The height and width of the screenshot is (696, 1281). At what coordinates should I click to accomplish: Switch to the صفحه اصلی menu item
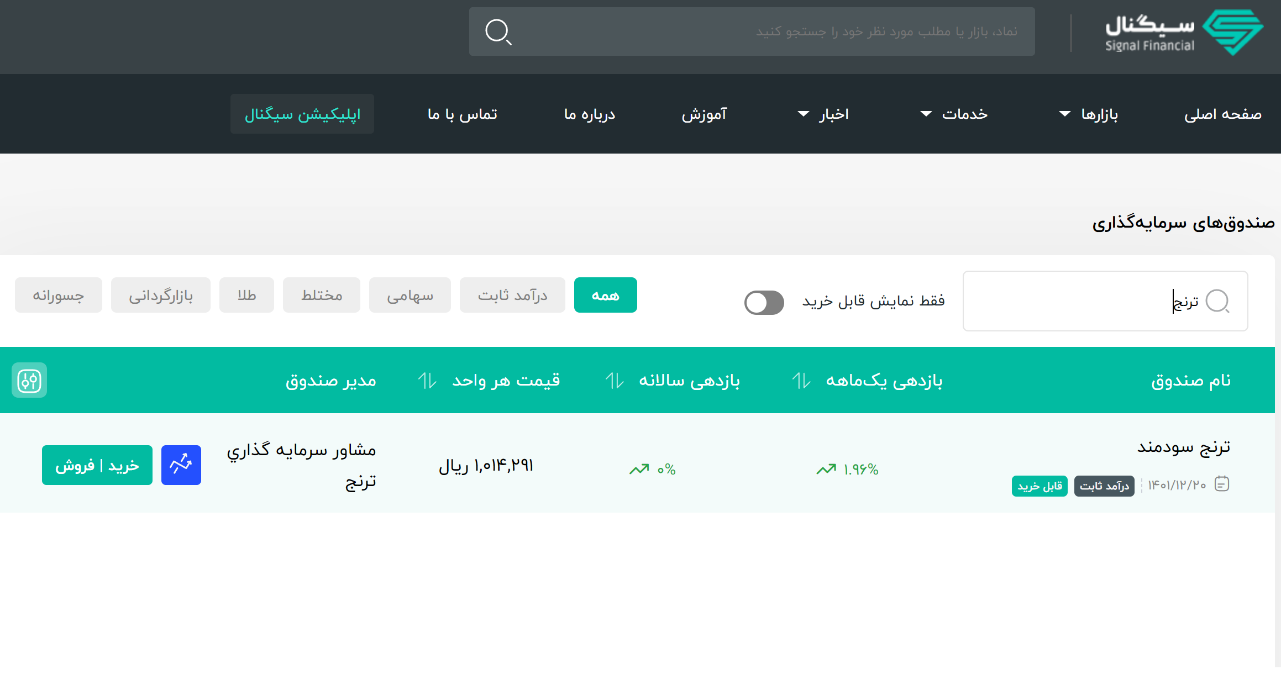[1221, 113]
